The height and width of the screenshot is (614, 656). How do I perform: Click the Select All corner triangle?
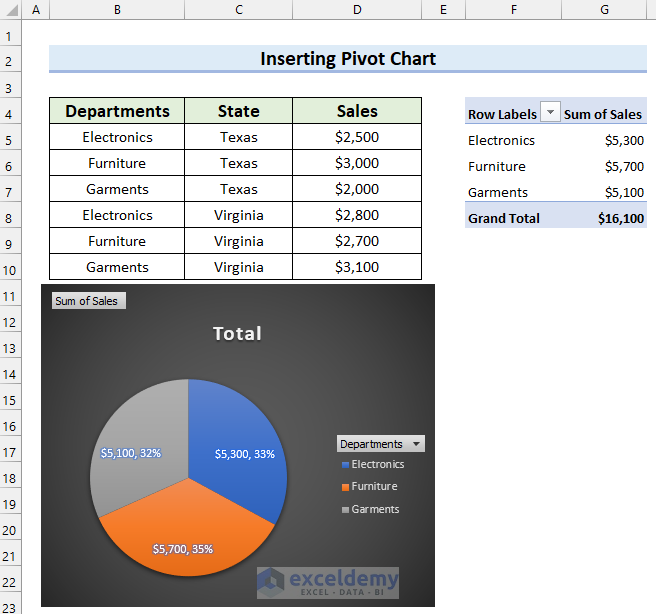pyautogui.click(x=11, y=9)
